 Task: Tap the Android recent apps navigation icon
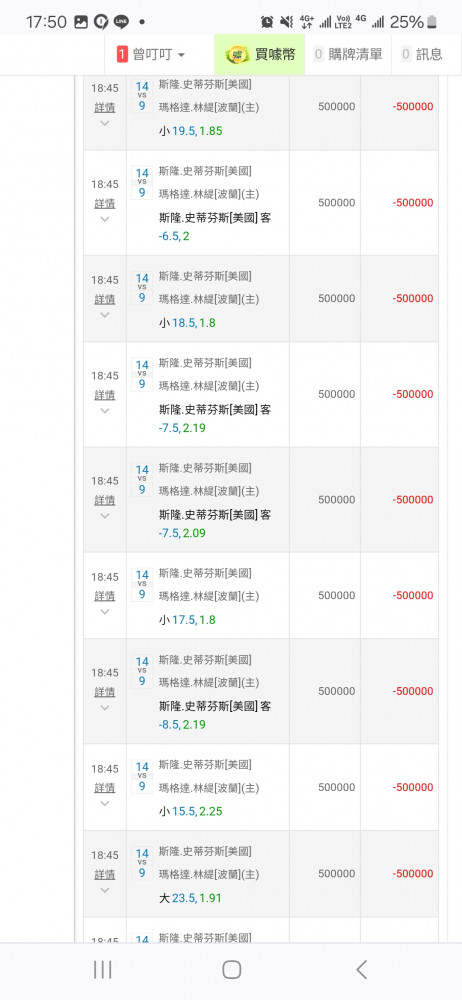pyautogui.click(x=103, y=970)
